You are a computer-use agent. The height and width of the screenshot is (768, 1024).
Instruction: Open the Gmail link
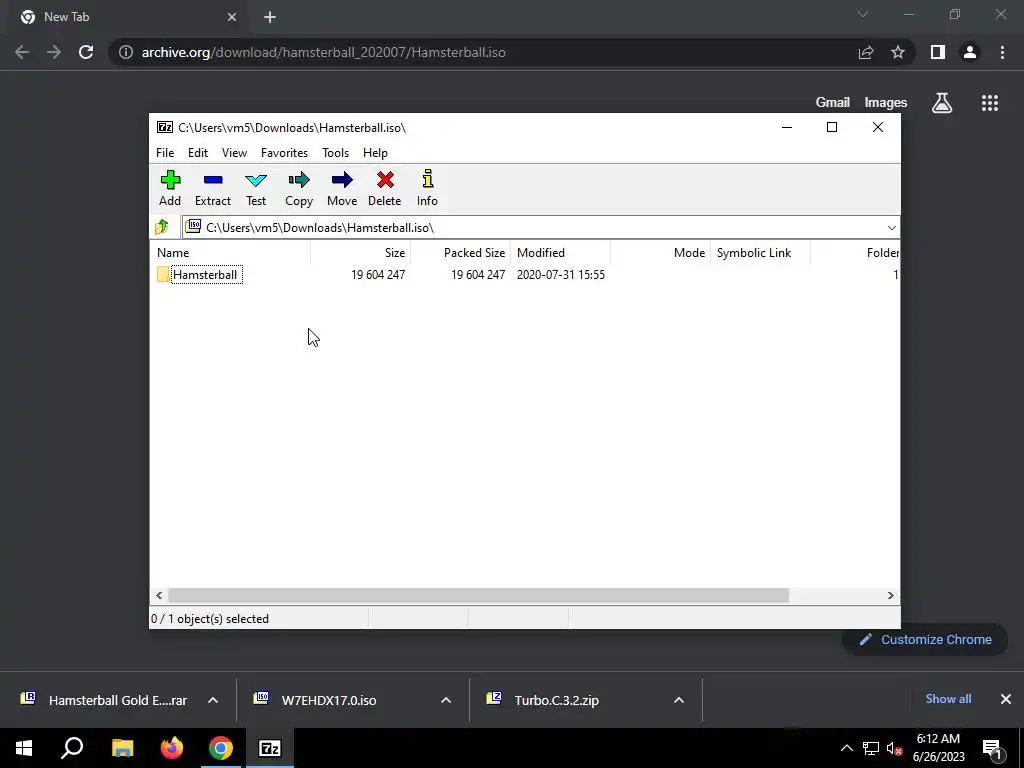coord(833,103)
